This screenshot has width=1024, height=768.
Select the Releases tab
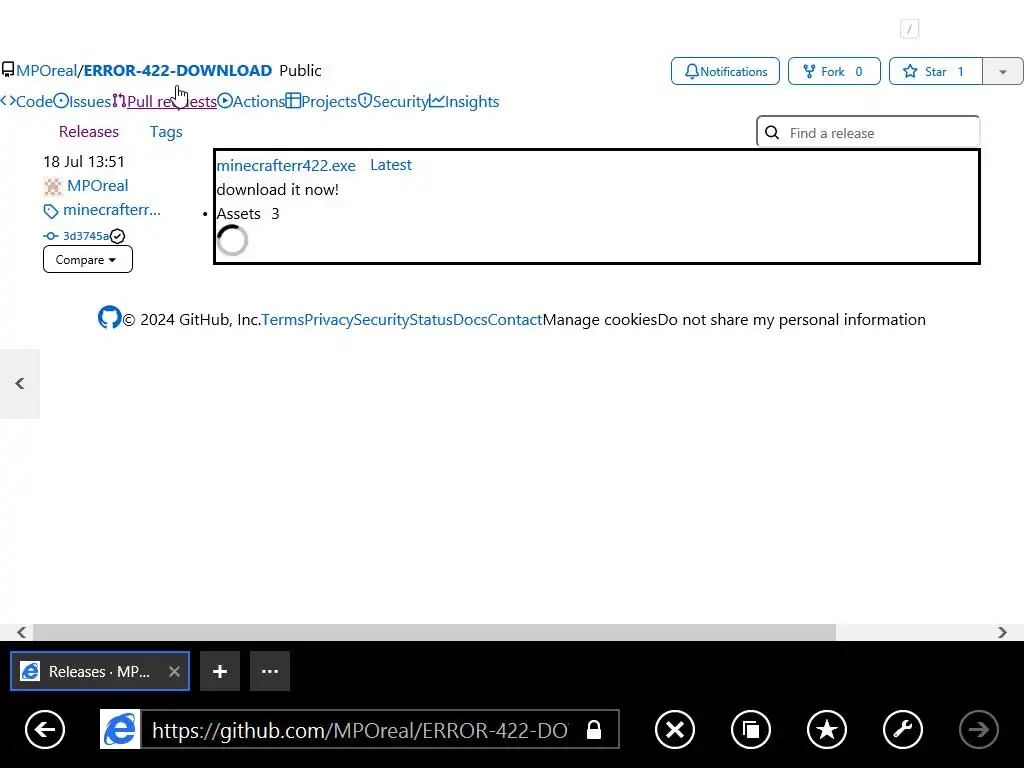coord(89,131)
